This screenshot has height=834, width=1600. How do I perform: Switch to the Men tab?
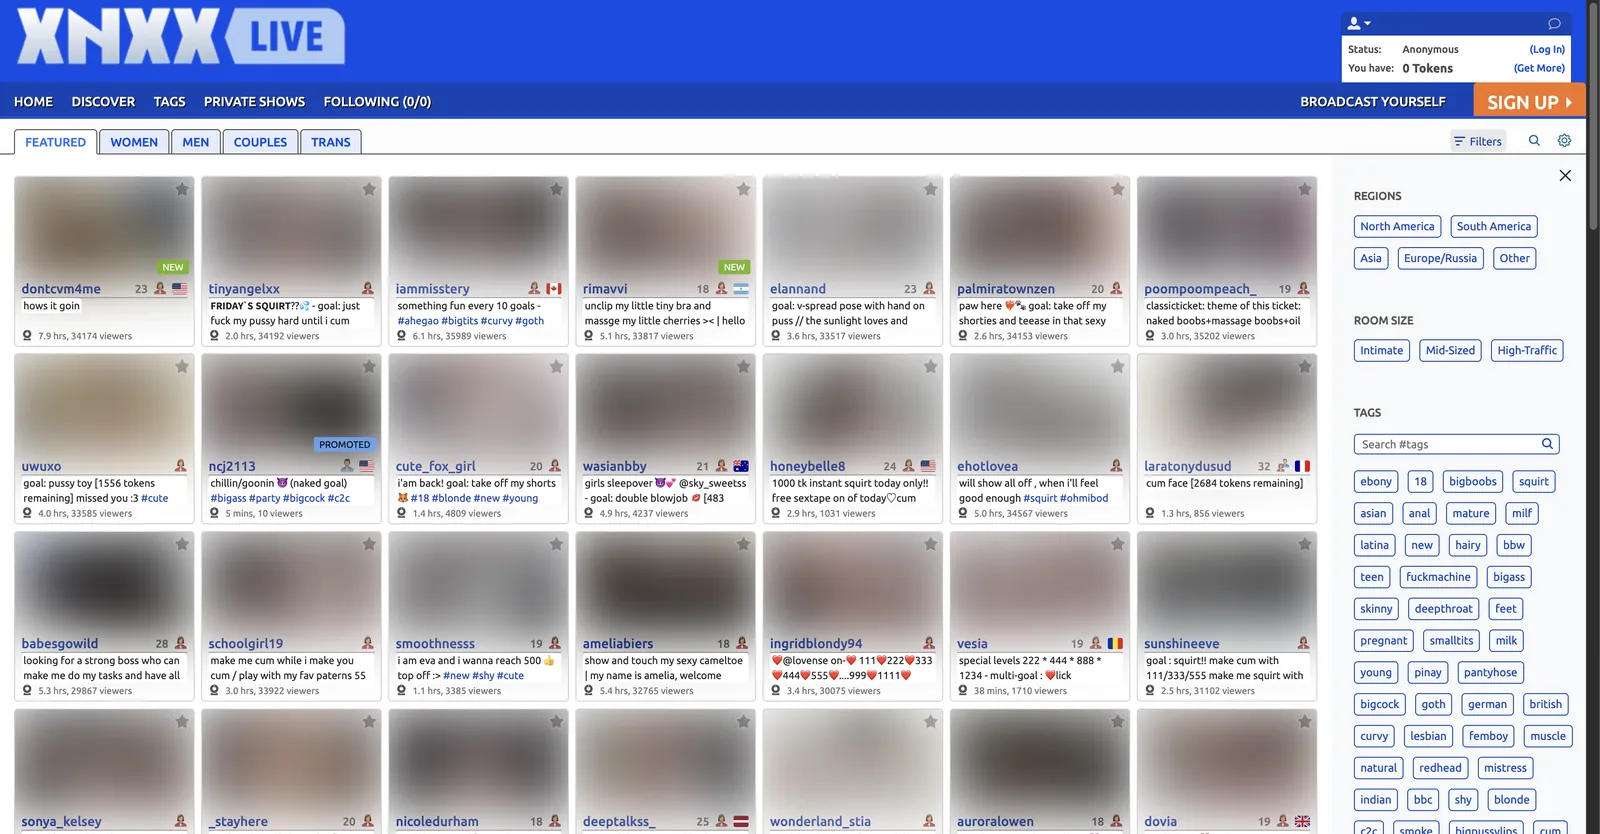point(196,142)
